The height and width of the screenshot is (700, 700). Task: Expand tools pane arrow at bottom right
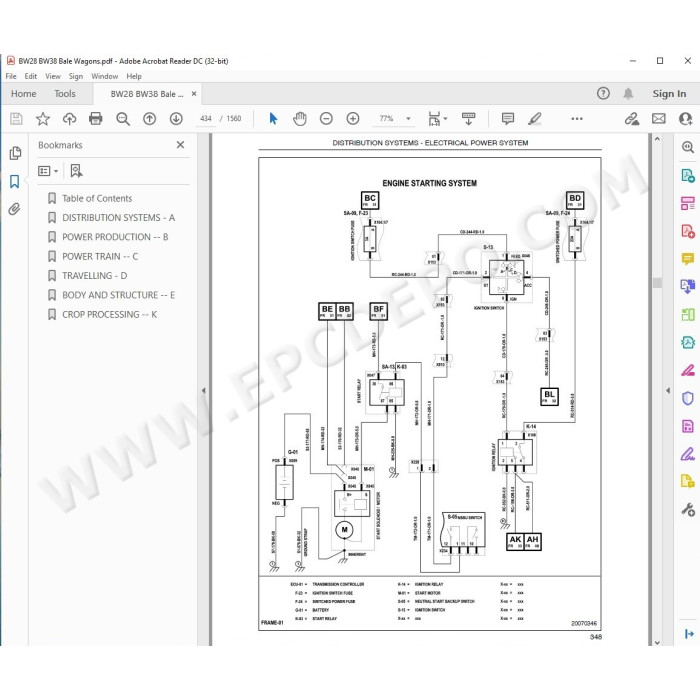coord(689,634)
